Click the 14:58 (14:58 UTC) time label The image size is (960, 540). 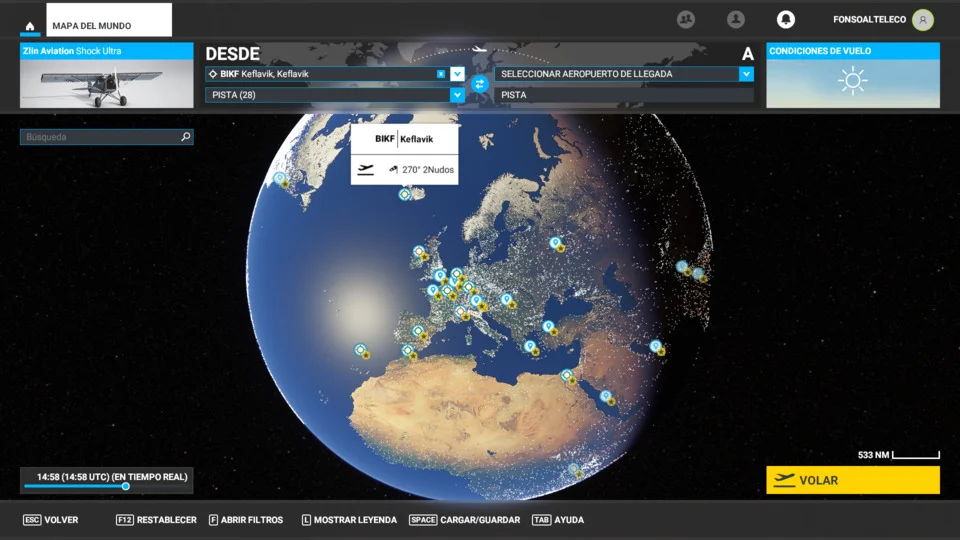112,476
